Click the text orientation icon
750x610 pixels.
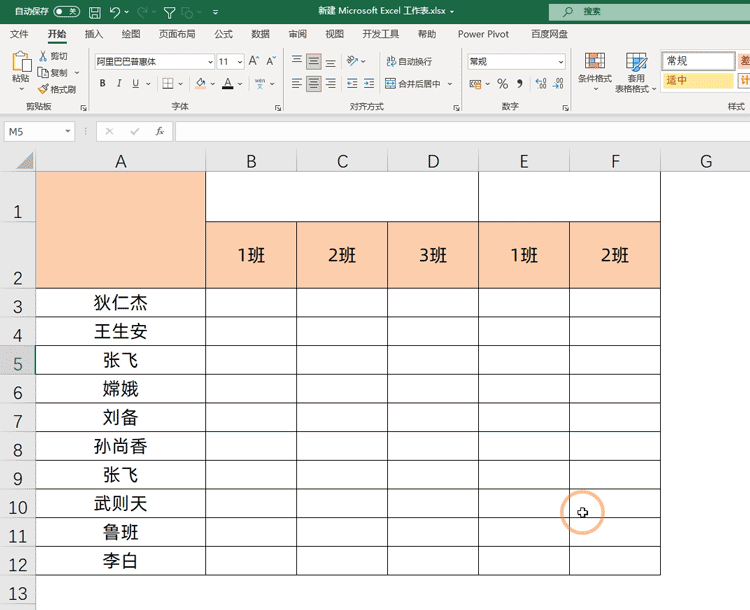point(353,61)
